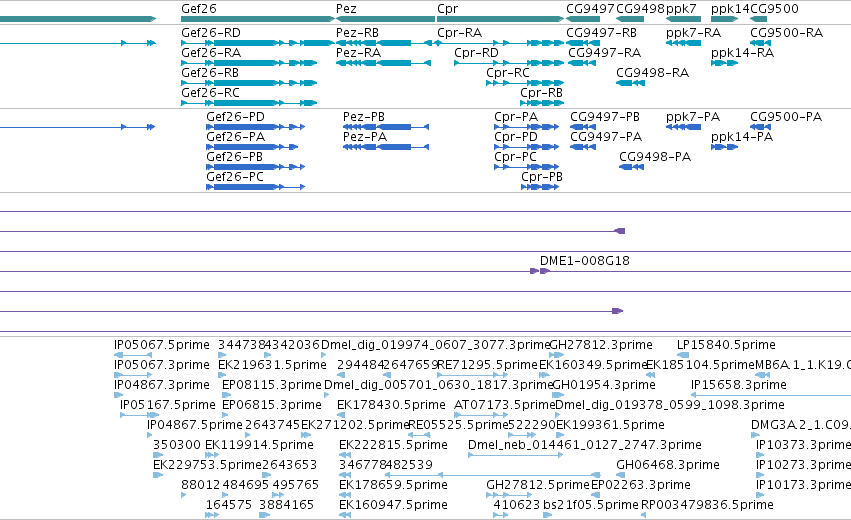Click the Cpr gene label

448,9
